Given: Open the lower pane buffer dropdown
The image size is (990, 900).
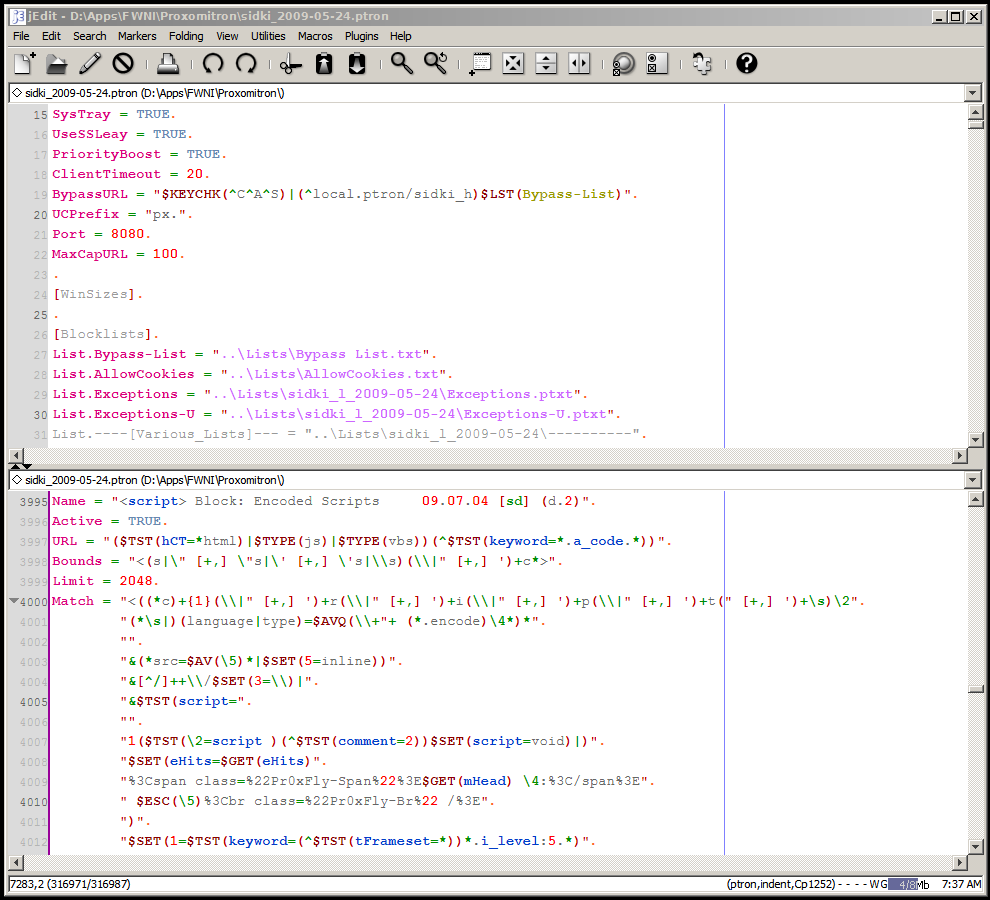Looking at the screenshot, I should [x=973, y=480].
